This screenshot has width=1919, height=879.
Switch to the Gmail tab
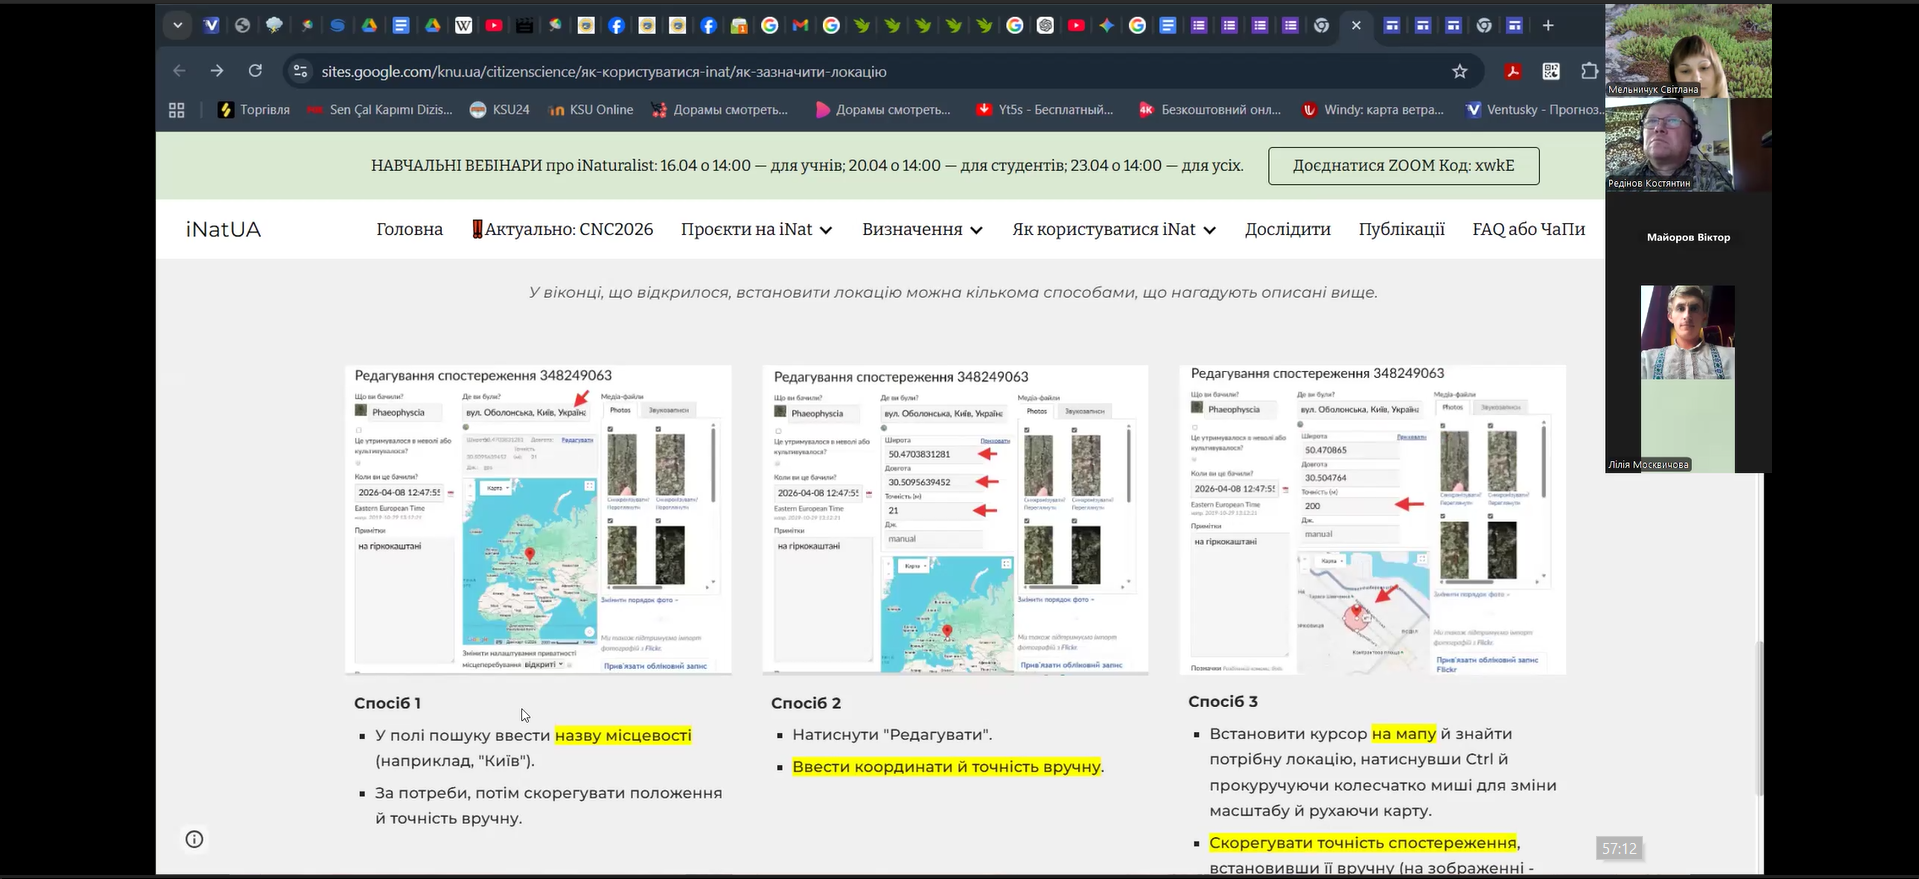pyautogui.click(x=800, y=26)
